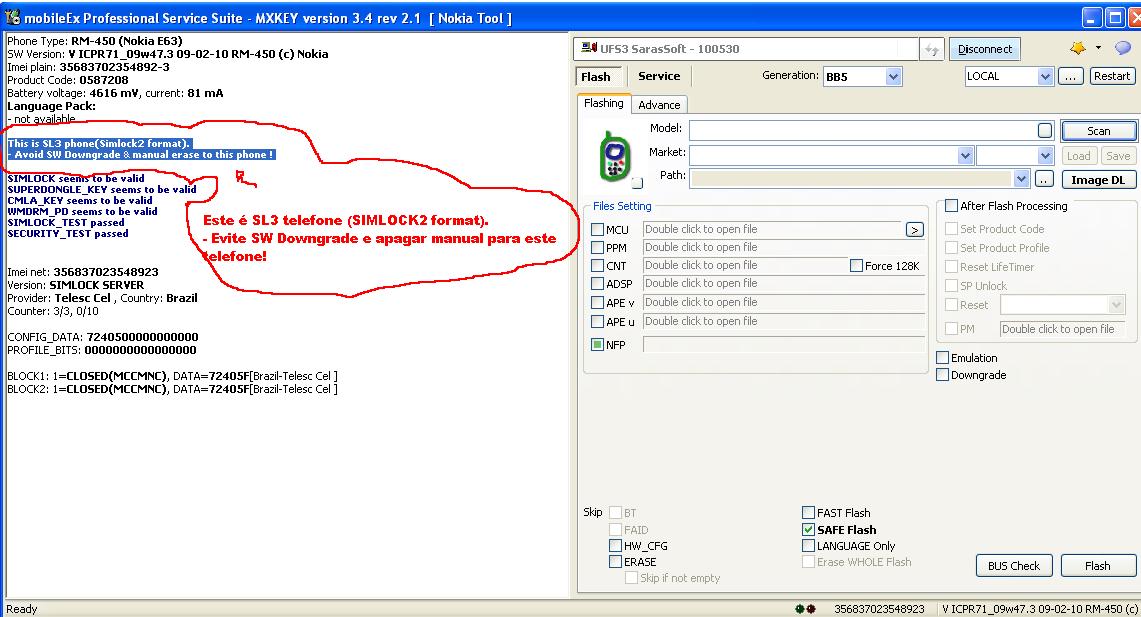
Task: Click the Image DL button
Action: [1098, 180]
